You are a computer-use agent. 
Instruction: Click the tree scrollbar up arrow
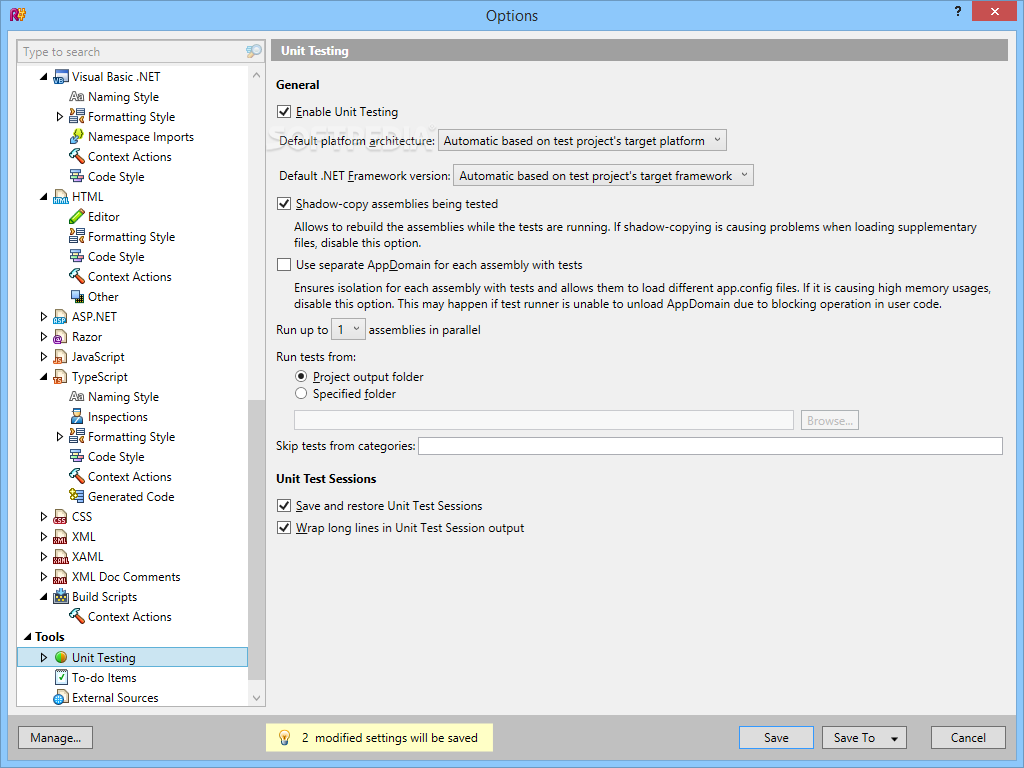click(257, 76)
